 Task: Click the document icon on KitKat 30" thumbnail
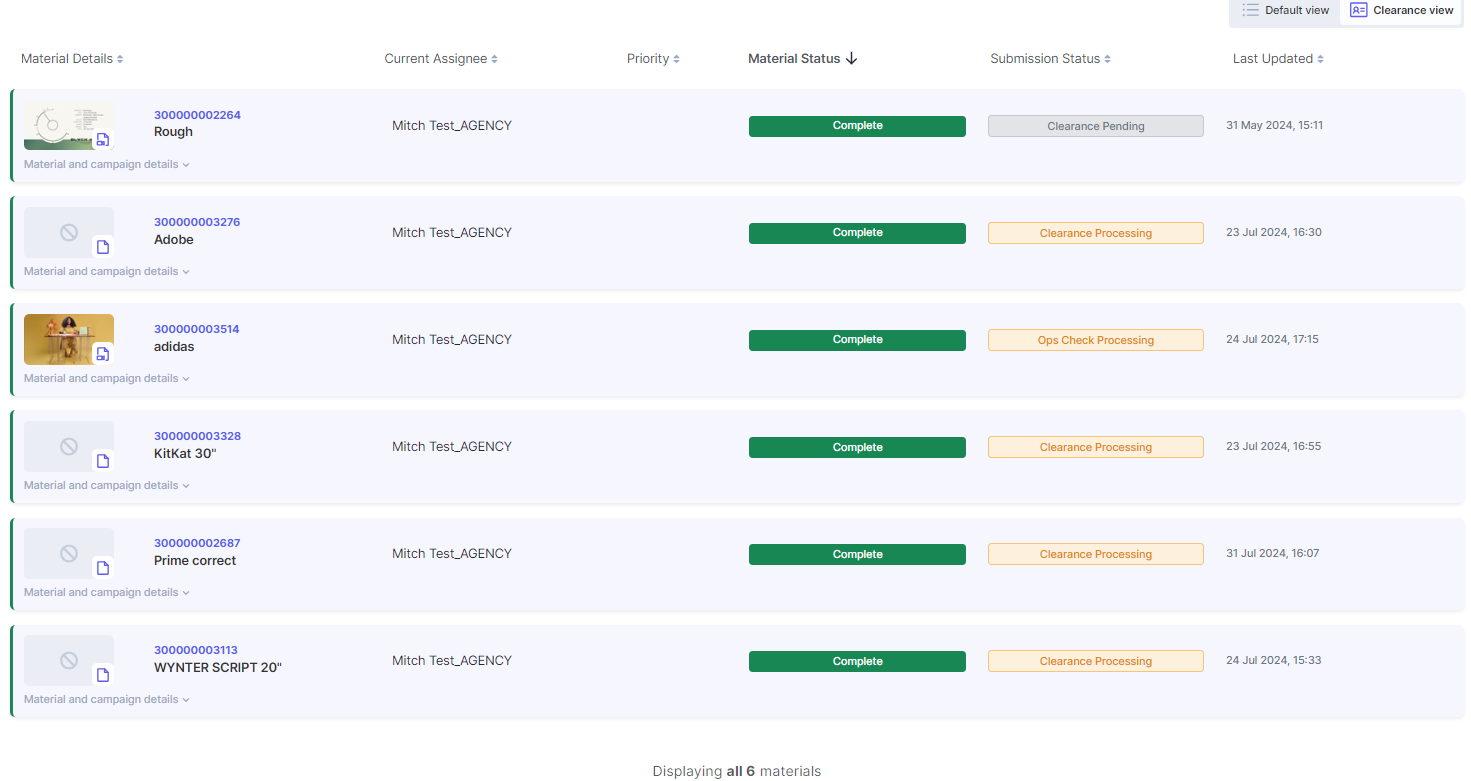102,461
